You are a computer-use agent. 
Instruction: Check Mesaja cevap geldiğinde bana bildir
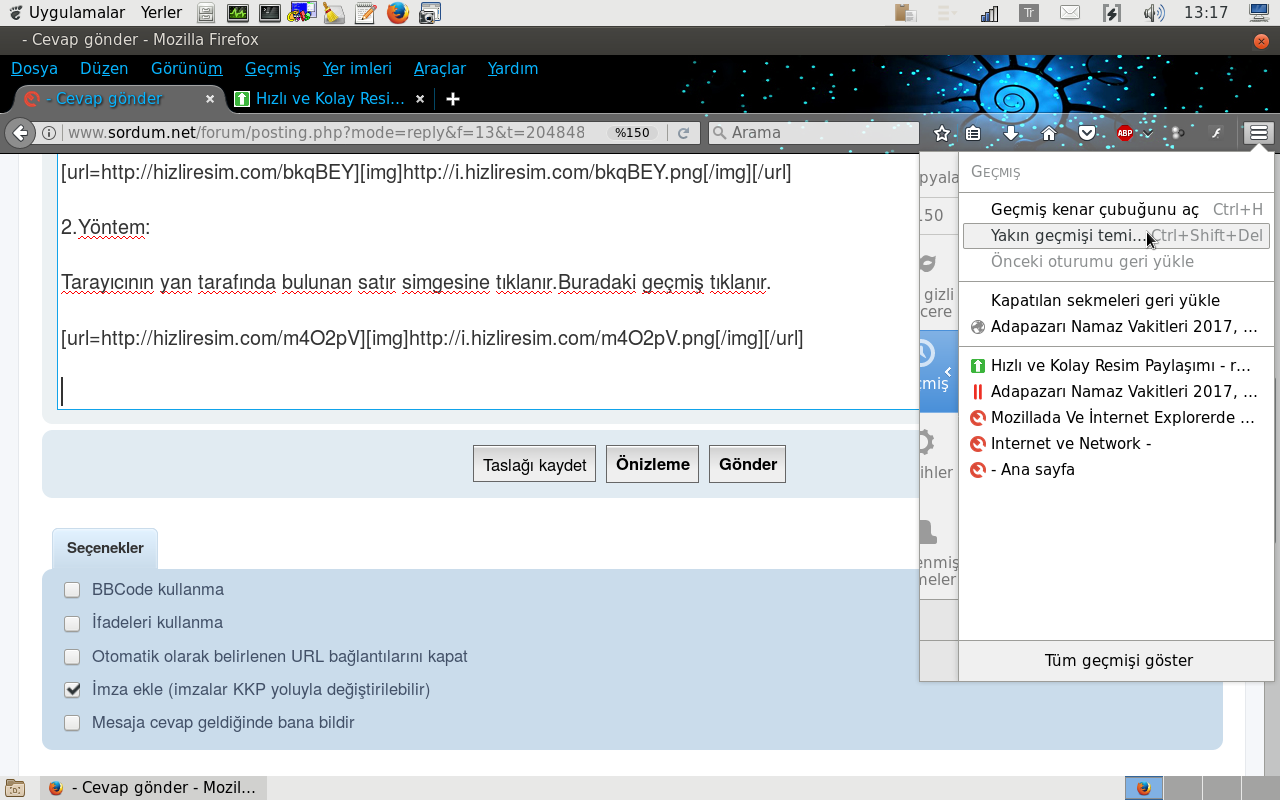(72, 723)
